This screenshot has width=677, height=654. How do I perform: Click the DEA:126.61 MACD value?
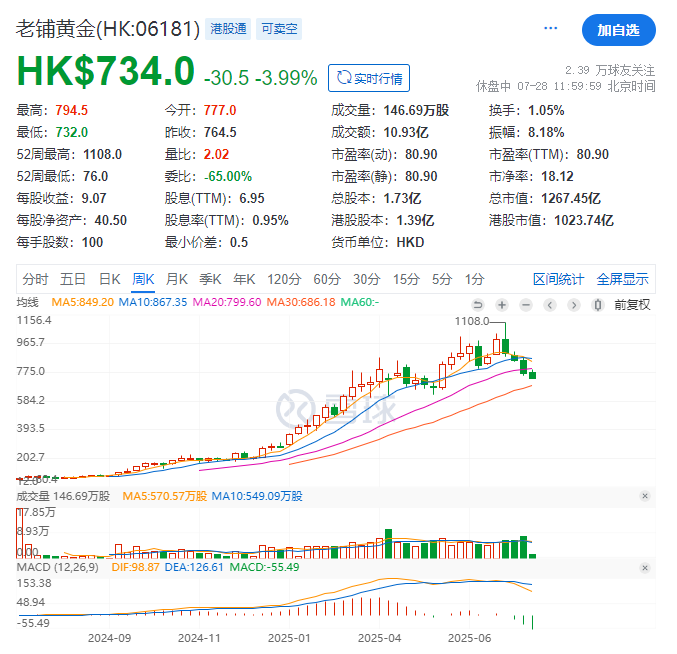(x=194, y=567)
